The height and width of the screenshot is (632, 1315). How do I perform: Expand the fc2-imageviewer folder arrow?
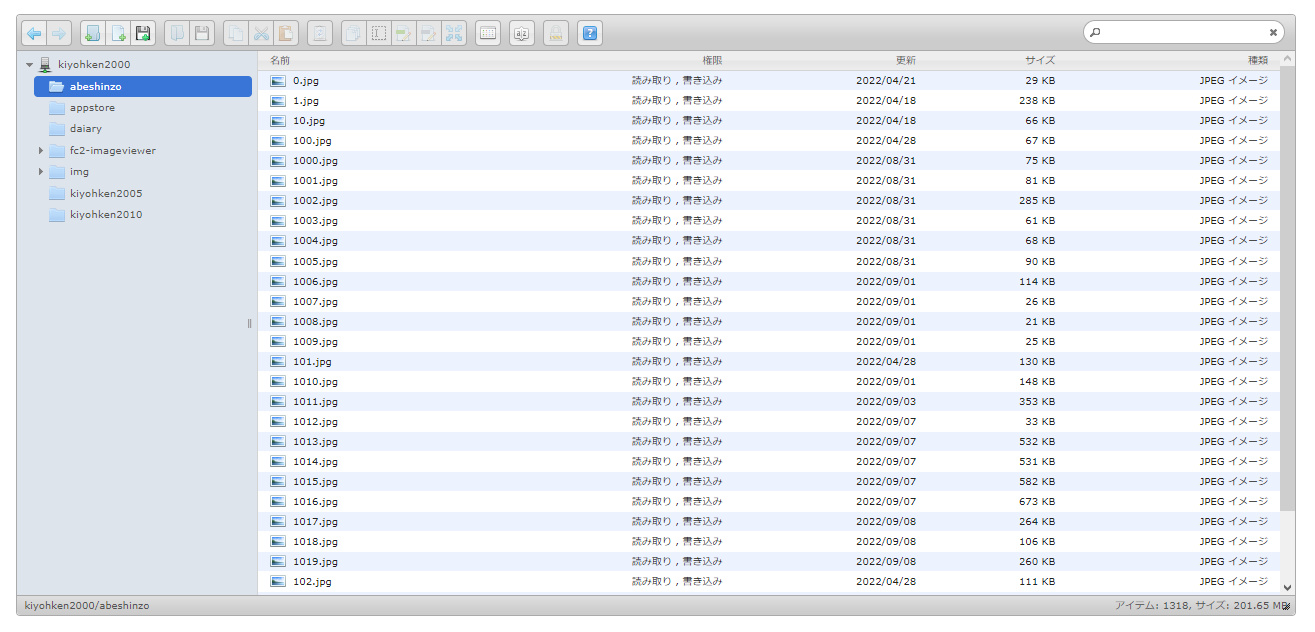click(41, 151)
